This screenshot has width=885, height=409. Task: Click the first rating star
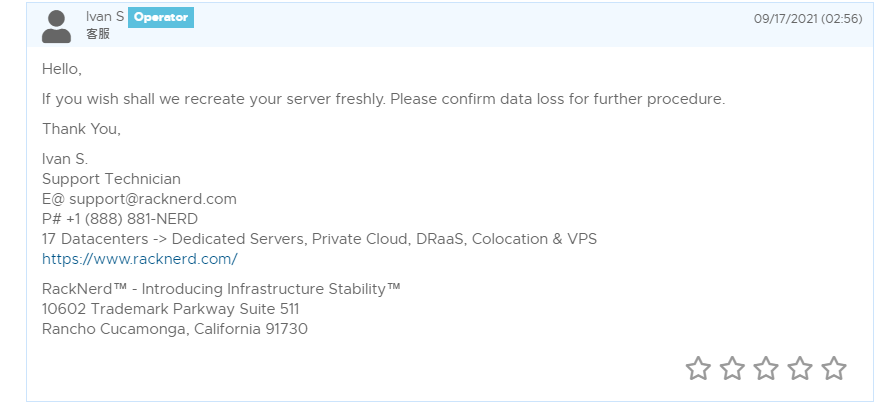pyautogui.click(x=698, y=369)
